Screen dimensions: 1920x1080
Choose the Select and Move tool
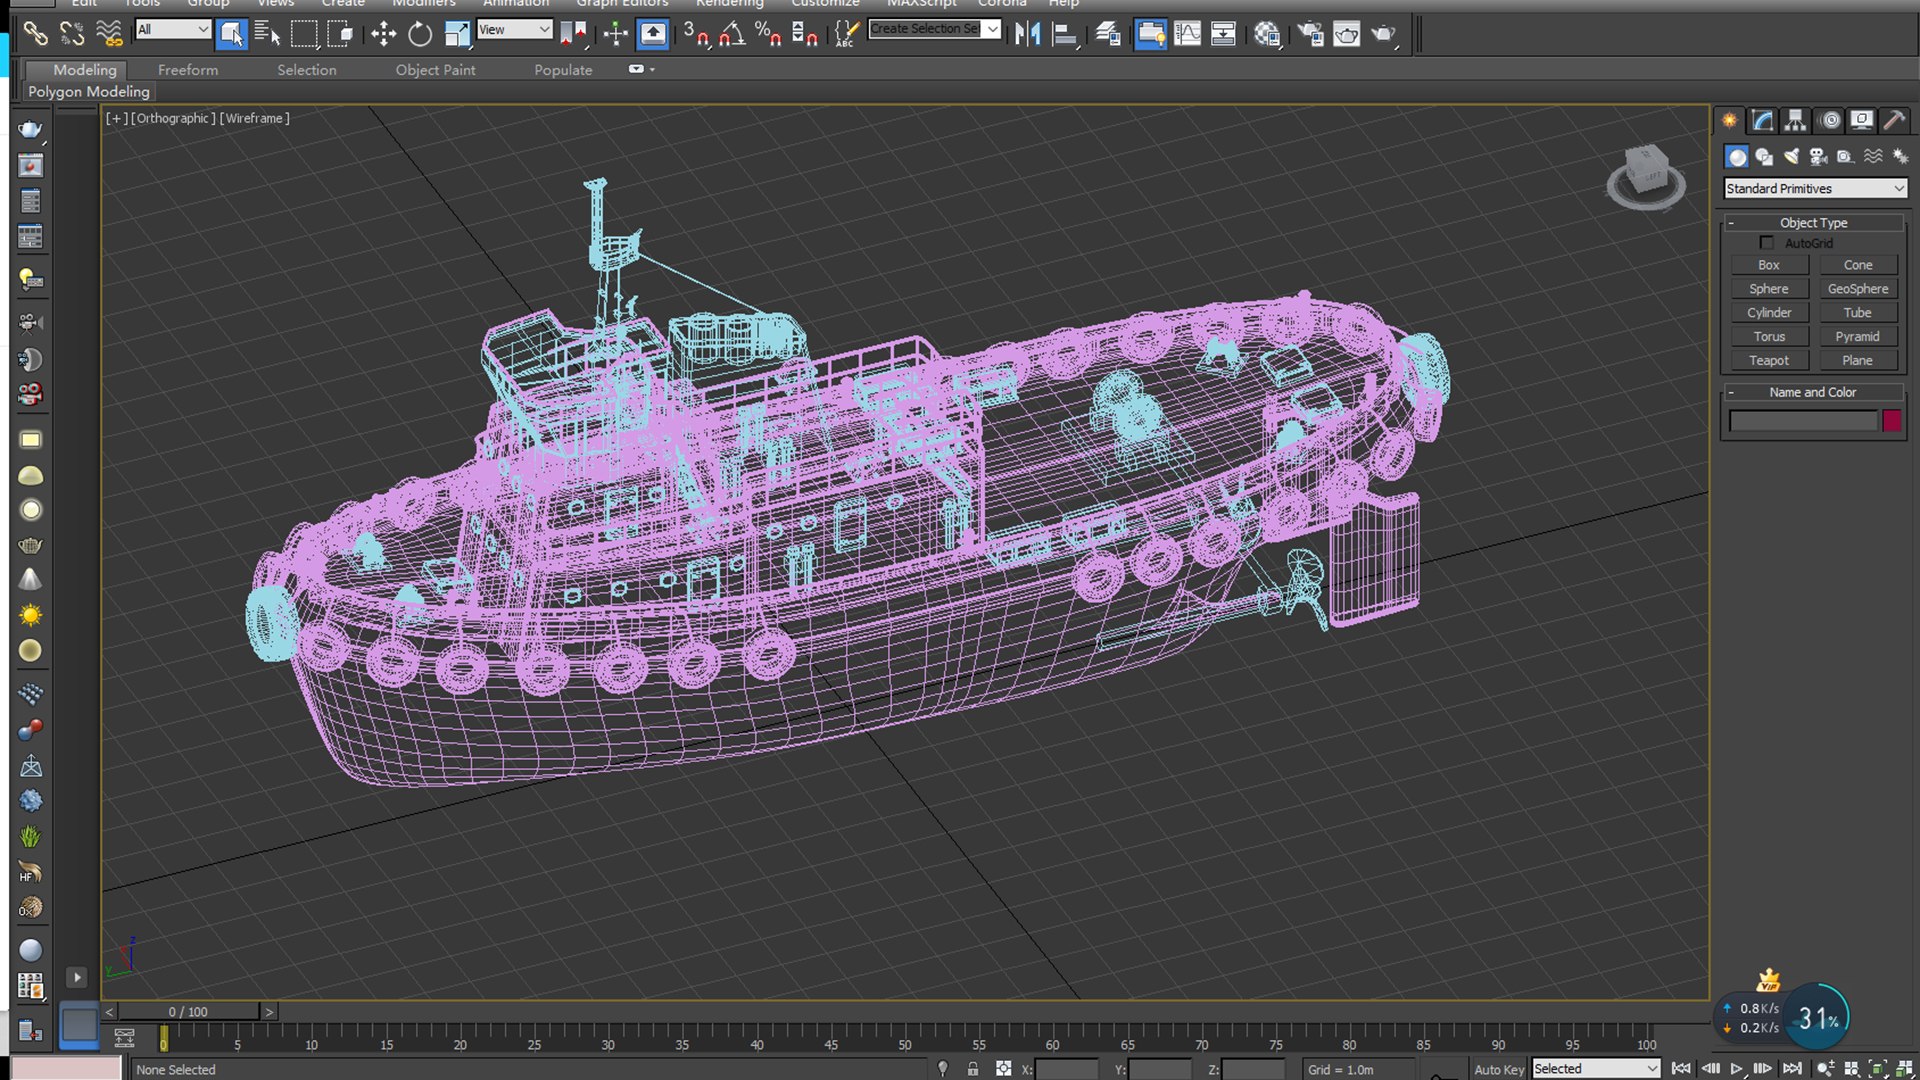pos(383,34)
